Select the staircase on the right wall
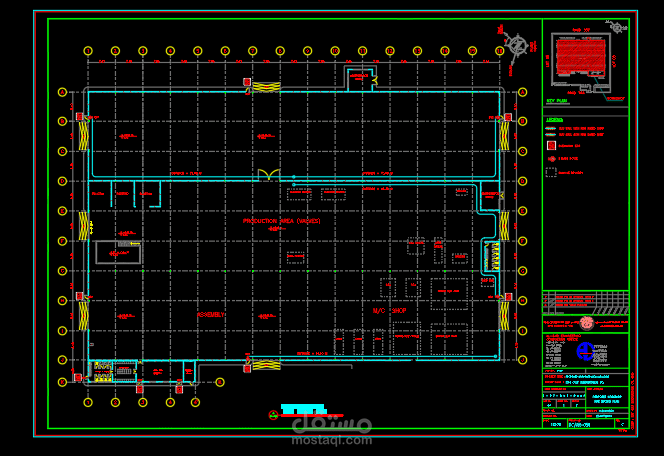The width and height of the screenshot is (664, 456). click(492, 256)
